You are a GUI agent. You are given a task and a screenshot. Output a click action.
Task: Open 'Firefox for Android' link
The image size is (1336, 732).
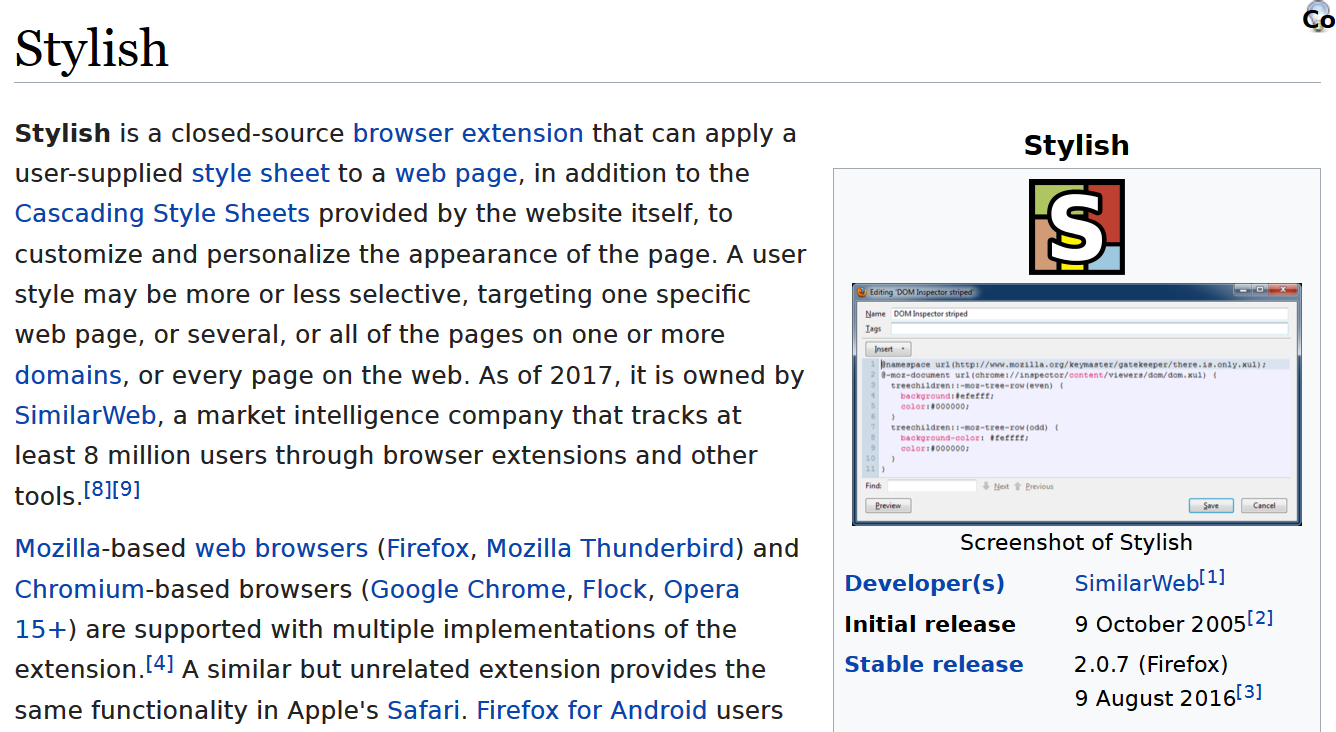point(592,711)
